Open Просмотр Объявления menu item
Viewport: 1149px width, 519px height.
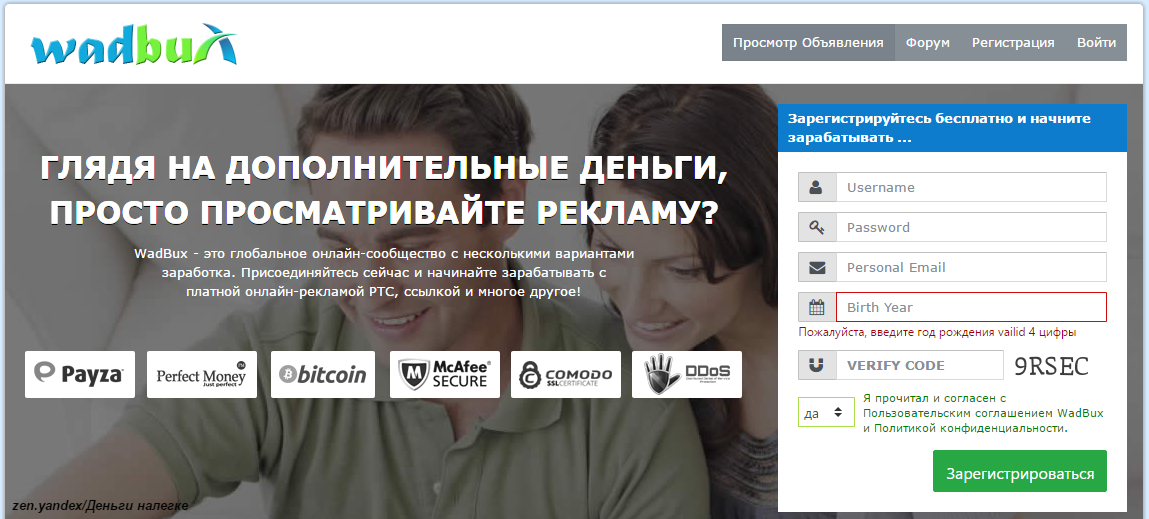(808, 43)
